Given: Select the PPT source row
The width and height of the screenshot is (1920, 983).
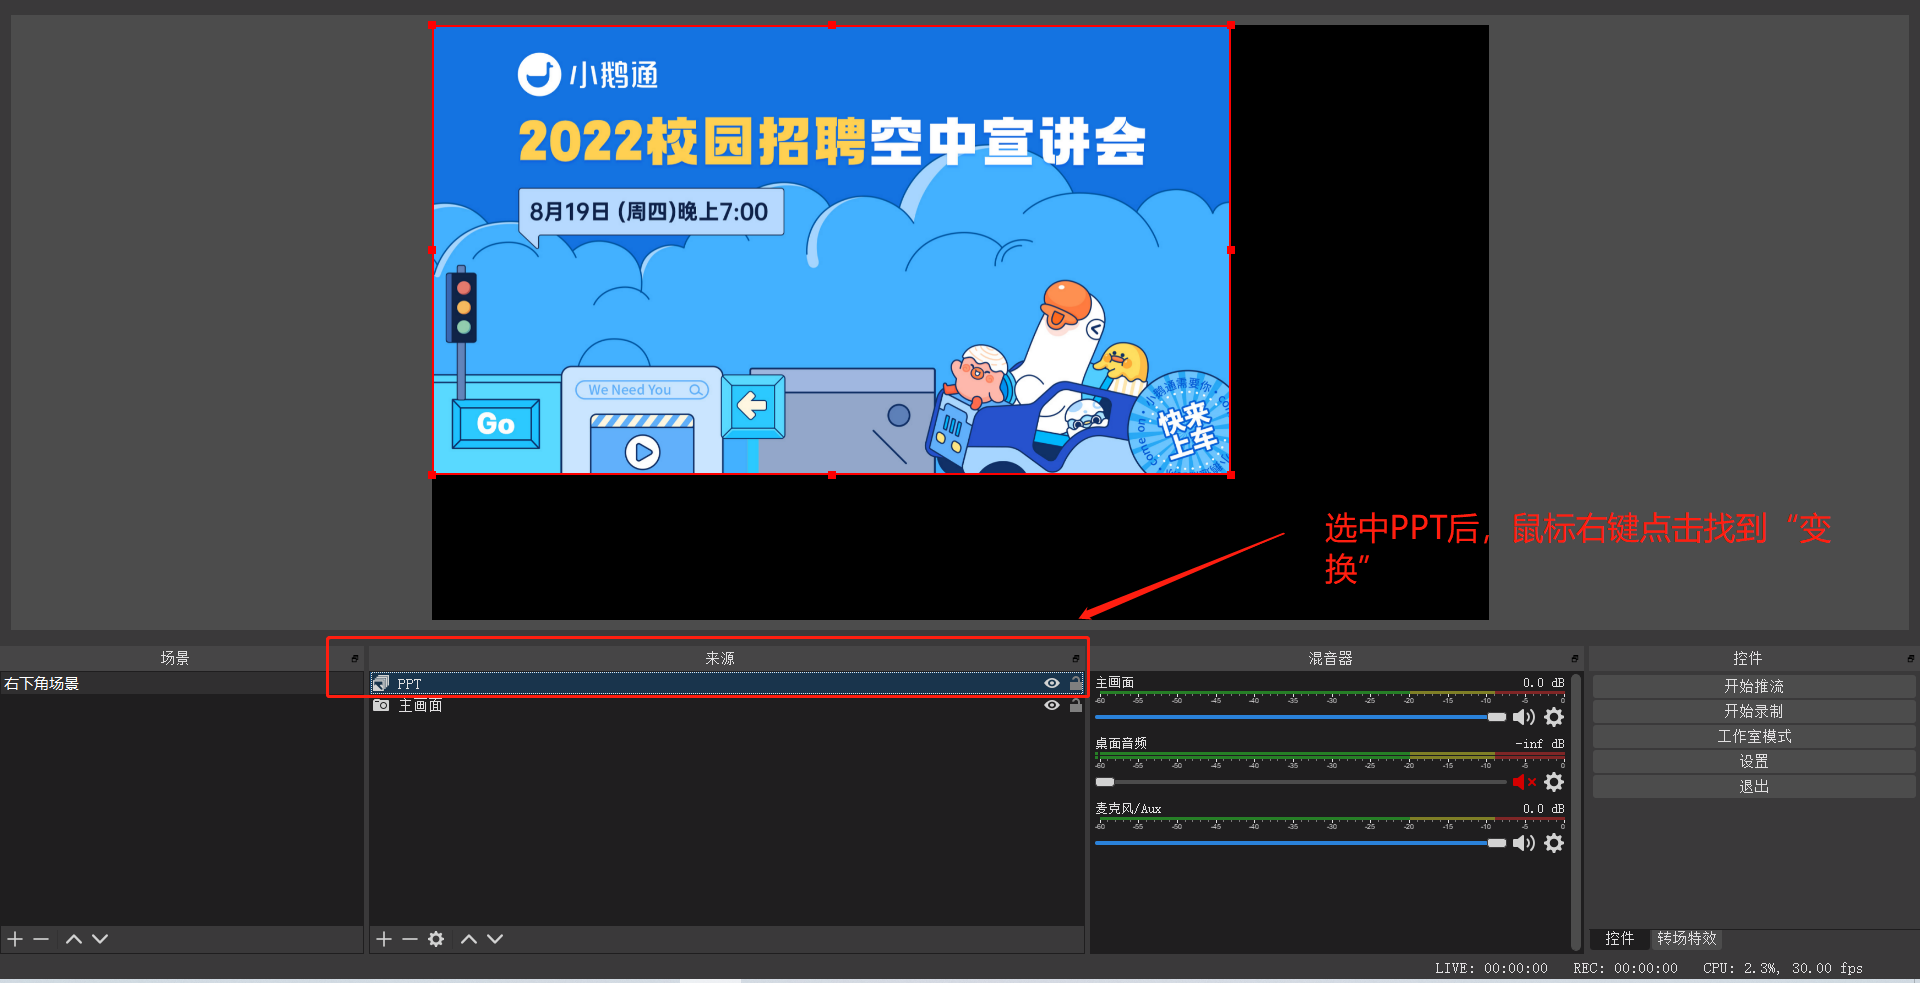Looking at the screenshot, I should (727, 683).
